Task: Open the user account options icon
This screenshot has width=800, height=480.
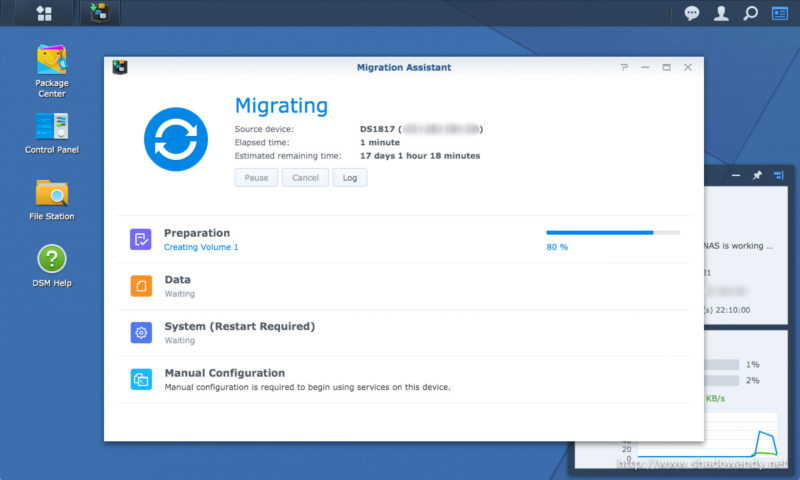Action: coord(721,13)
